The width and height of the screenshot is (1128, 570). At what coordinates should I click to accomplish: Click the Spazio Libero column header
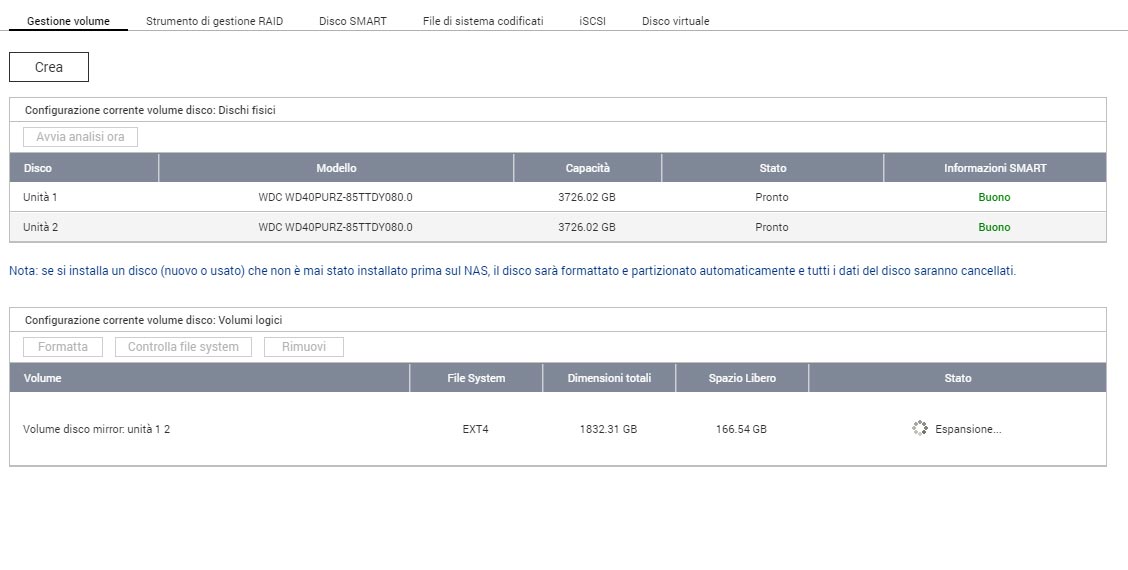742,378
